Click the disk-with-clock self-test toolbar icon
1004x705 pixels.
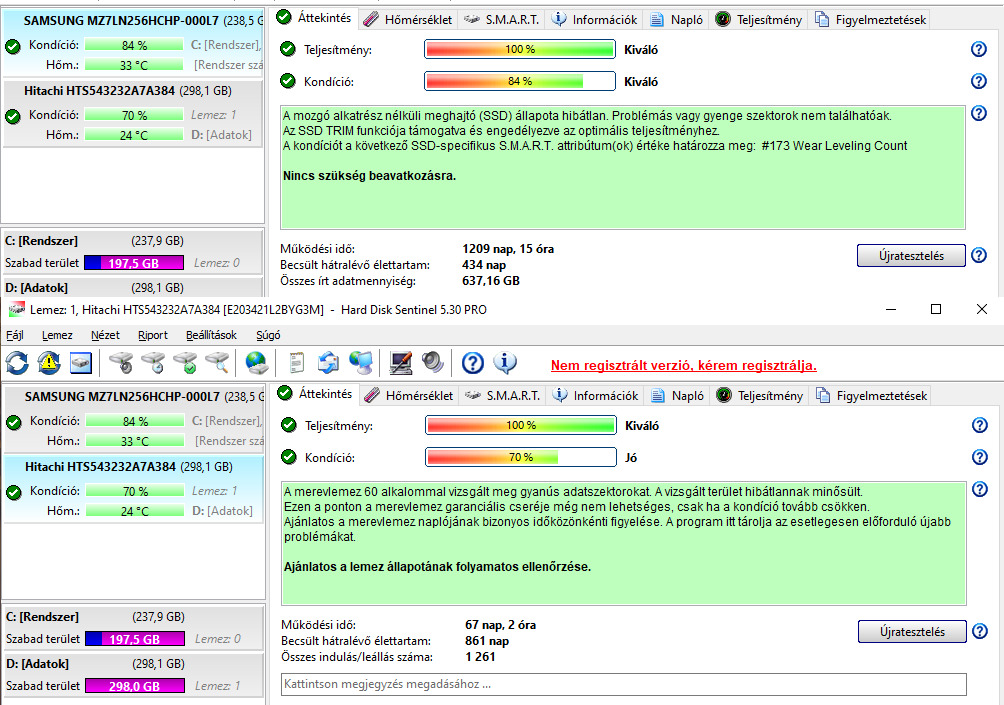153,363
